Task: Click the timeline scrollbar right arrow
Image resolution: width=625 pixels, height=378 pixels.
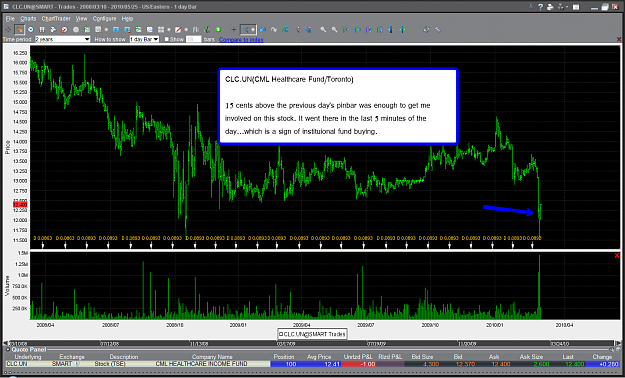Action: click(617, 343)
